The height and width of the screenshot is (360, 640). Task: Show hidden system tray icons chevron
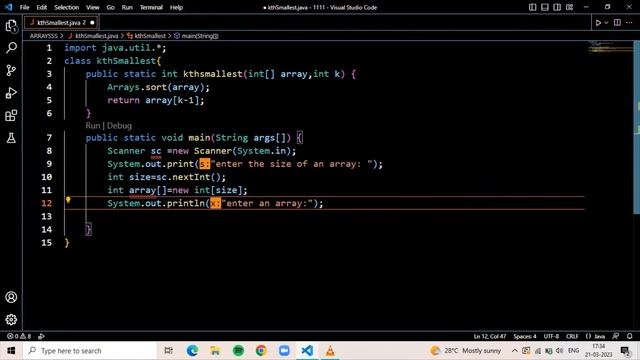515,351
